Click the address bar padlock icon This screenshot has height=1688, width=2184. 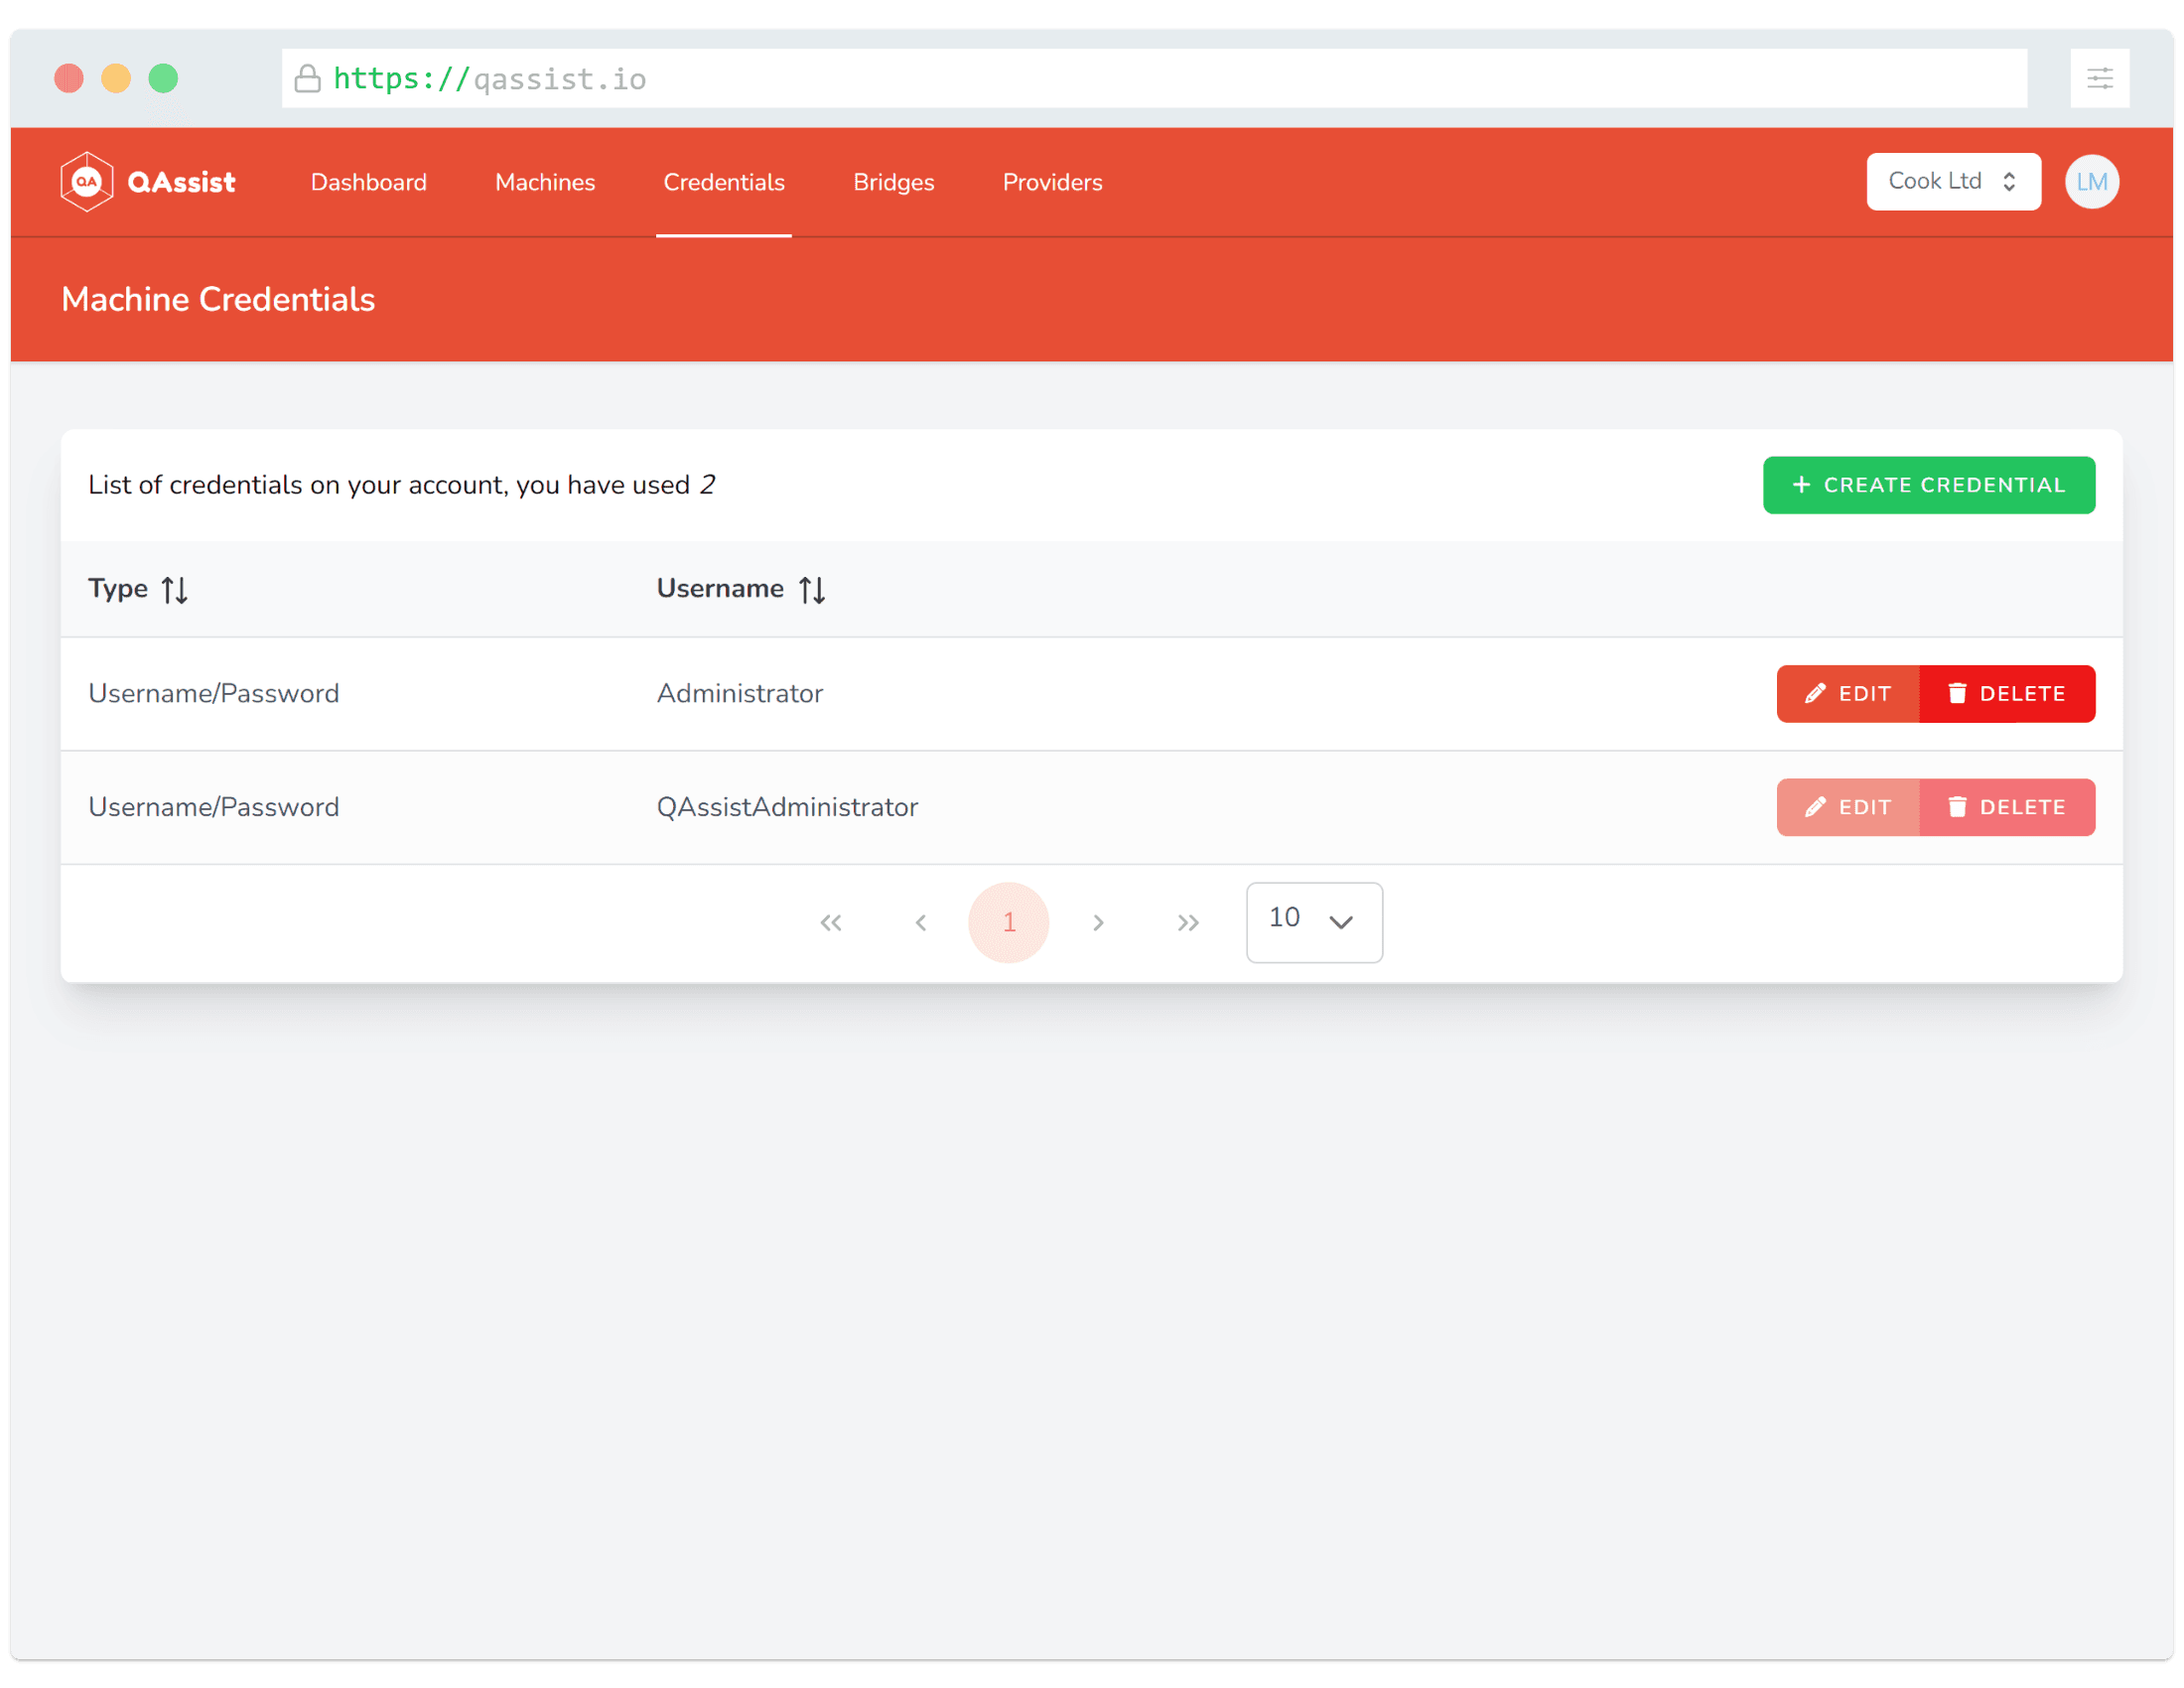308,78
